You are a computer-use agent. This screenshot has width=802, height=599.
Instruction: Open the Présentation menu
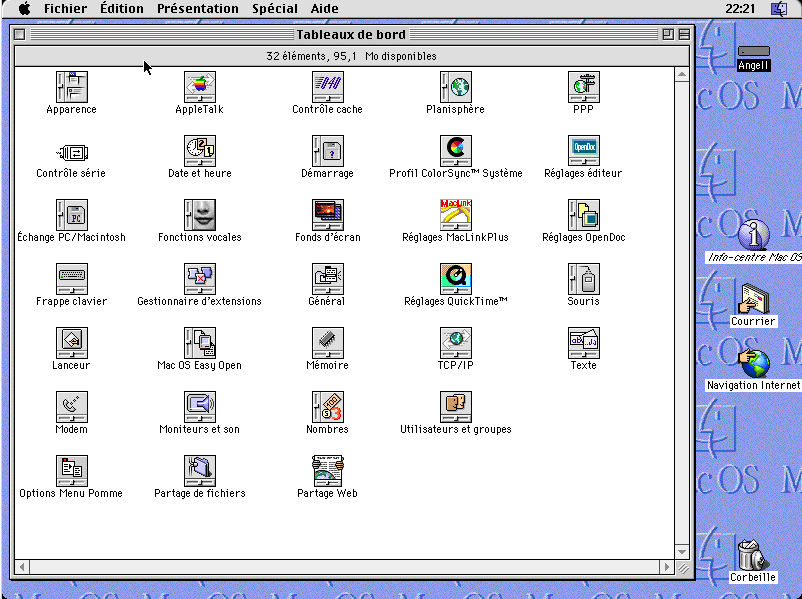click(x=198, y=9)
